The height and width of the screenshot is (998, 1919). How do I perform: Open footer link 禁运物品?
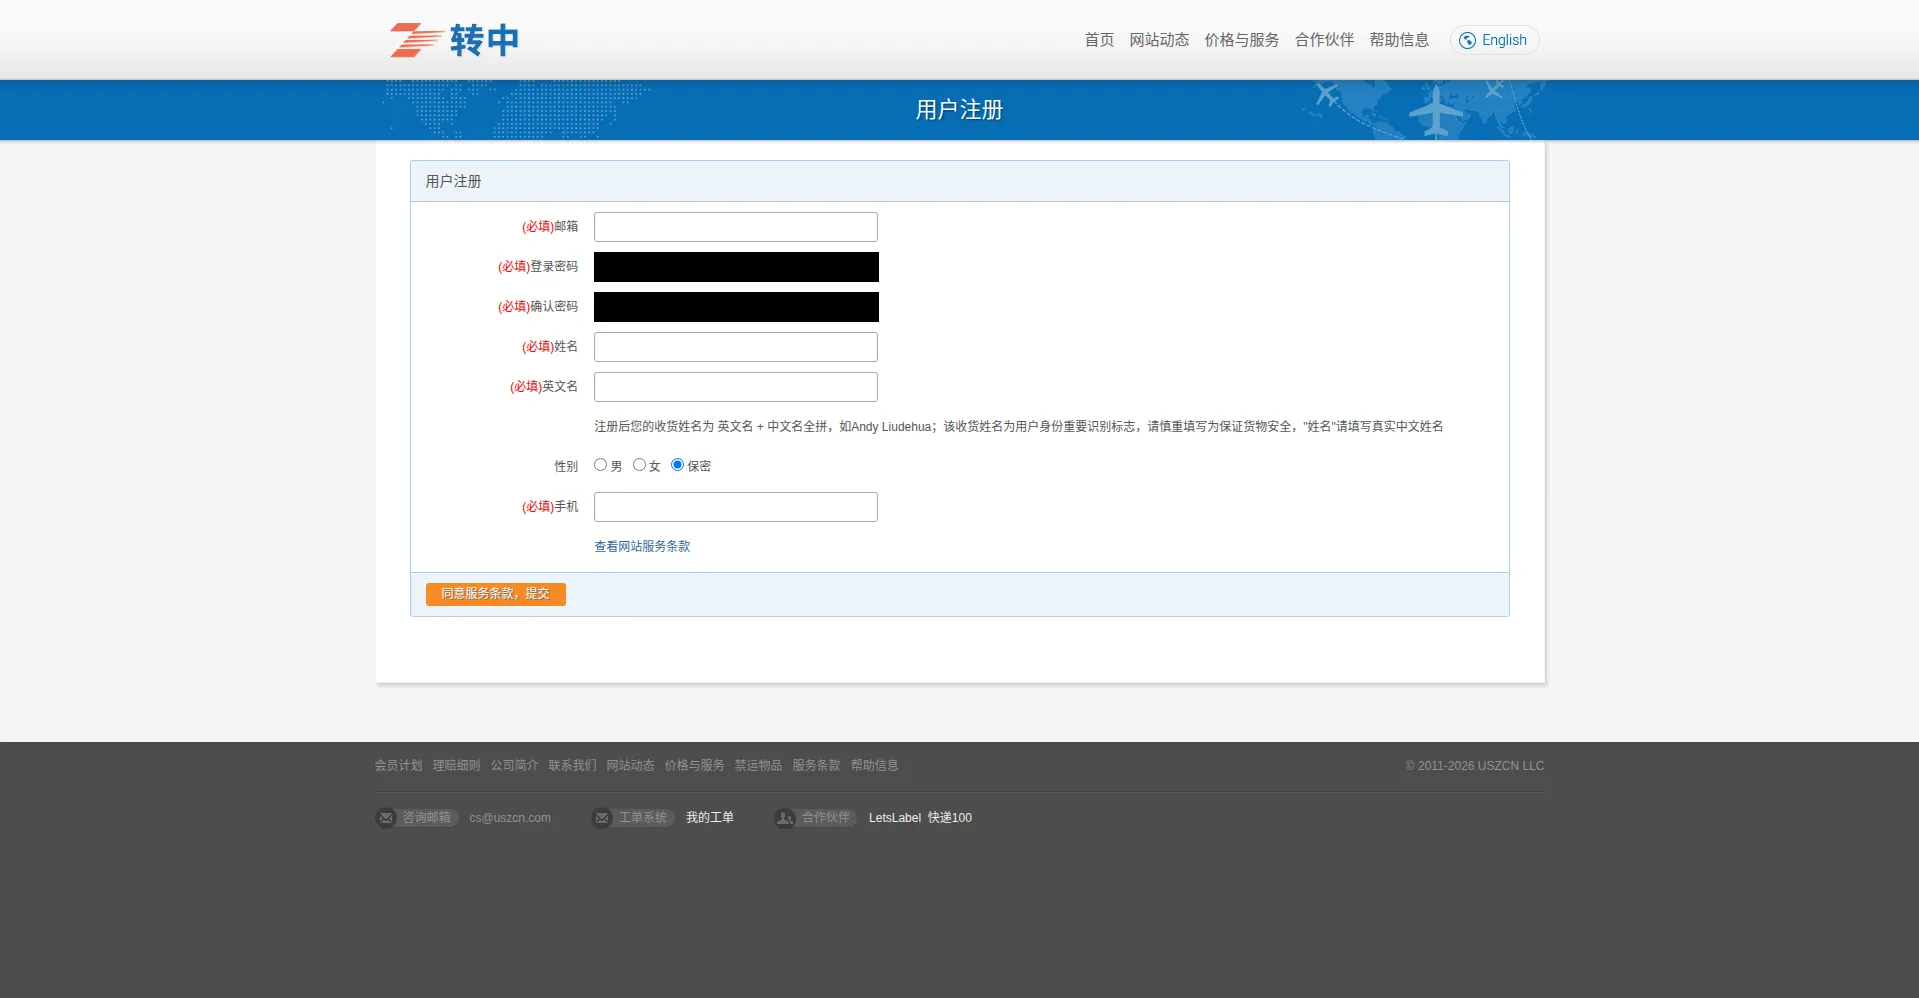point(758,766)
